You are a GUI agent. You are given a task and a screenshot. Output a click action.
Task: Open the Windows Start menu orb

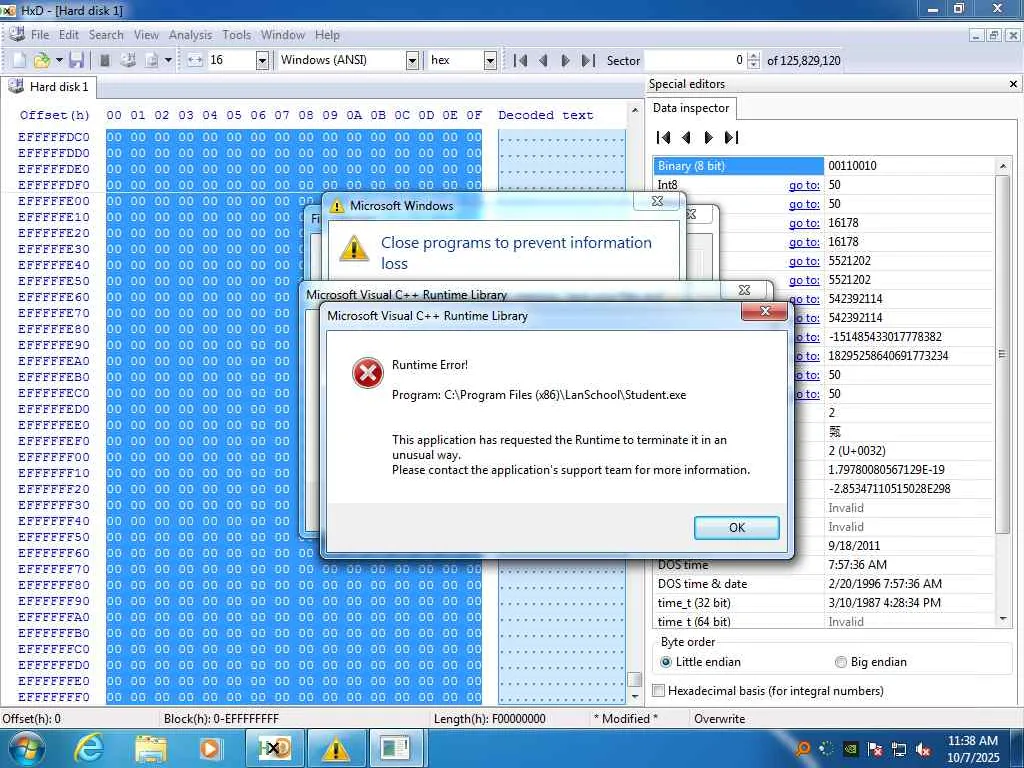point(26,748)
